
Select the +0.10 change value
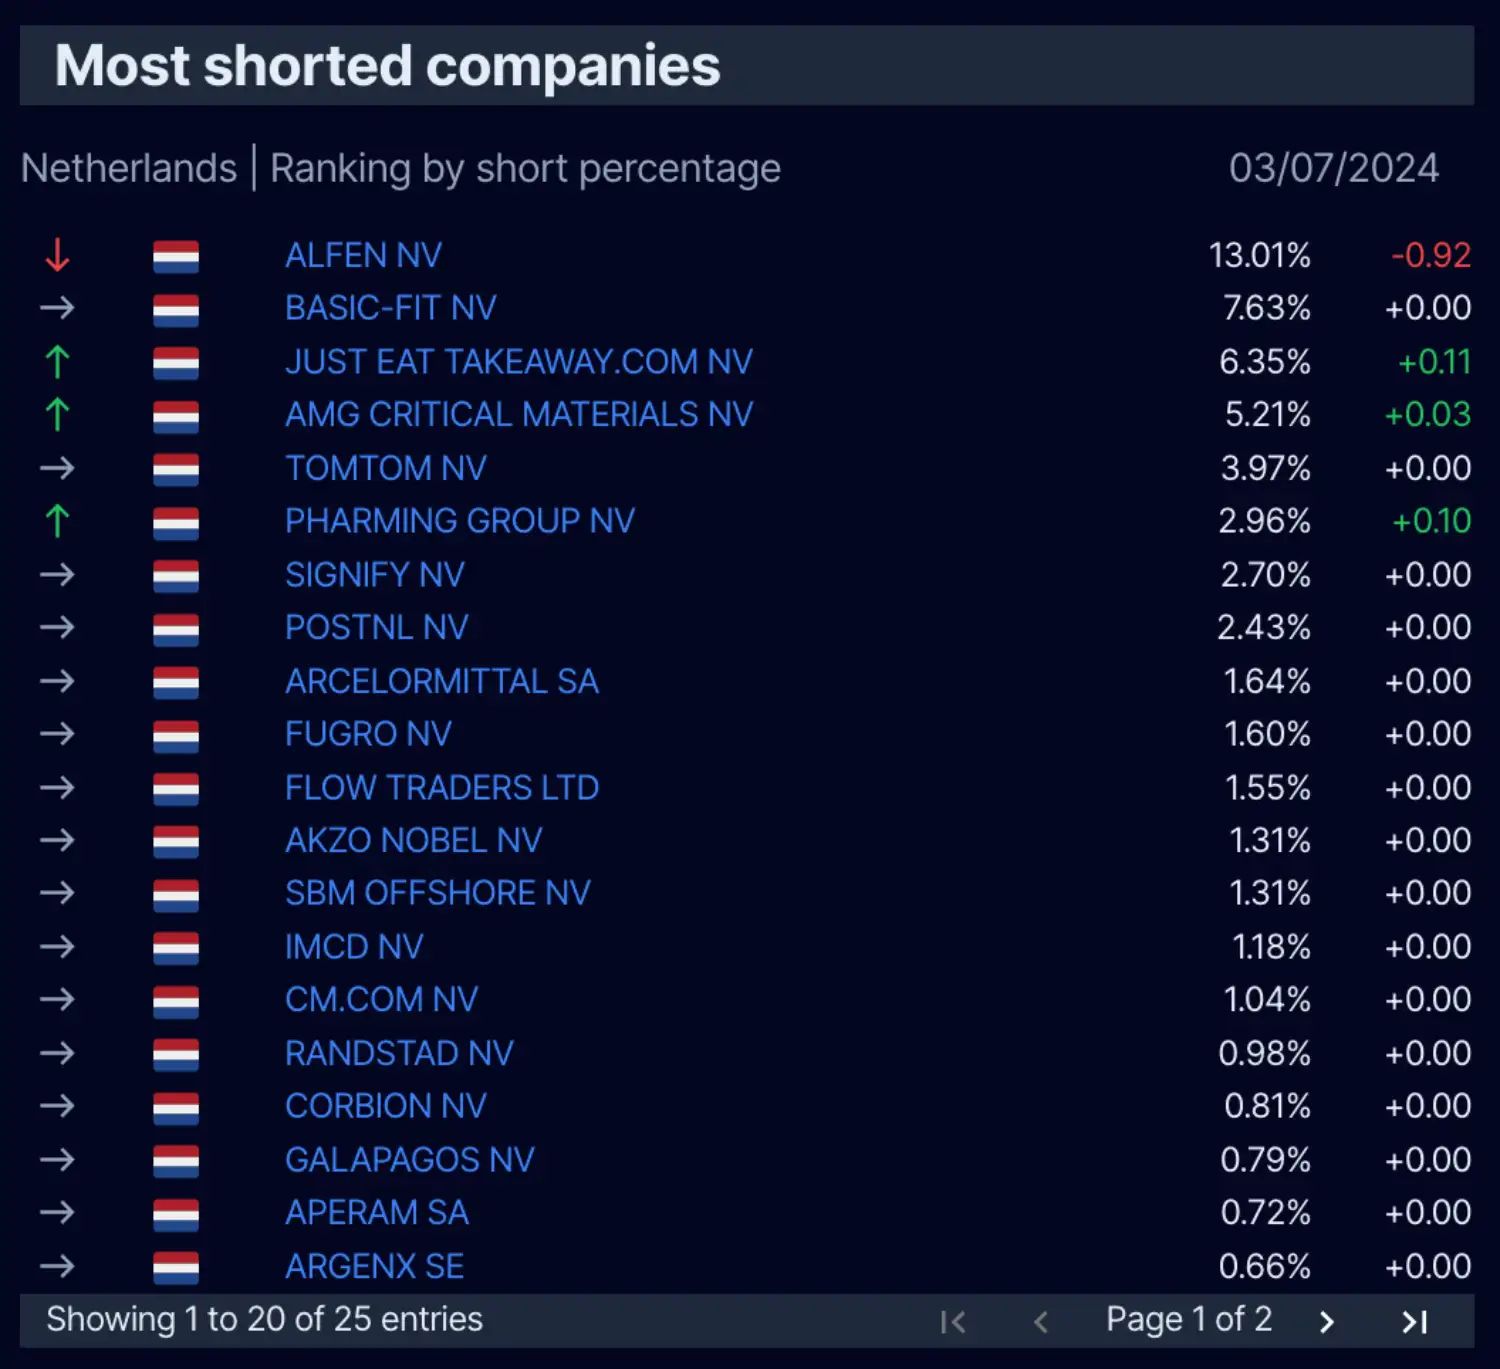coord(1432,521)
